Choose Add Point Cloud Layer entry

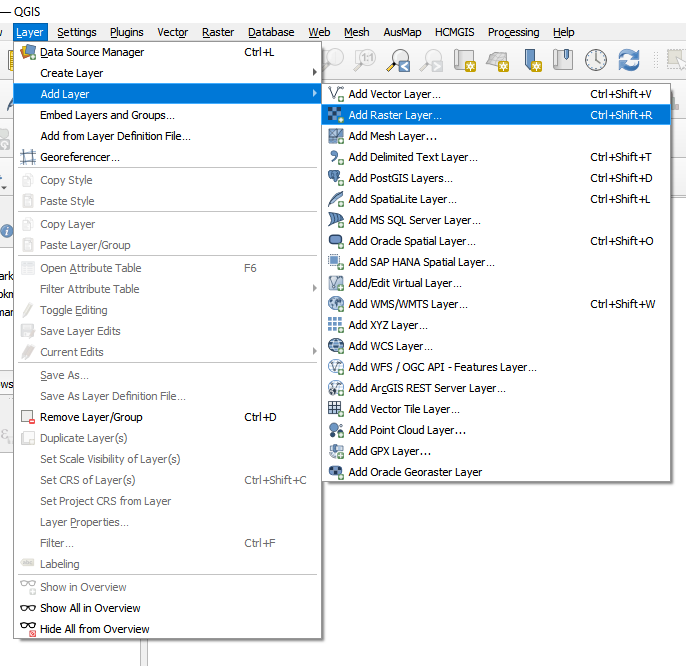coord(496,430)
